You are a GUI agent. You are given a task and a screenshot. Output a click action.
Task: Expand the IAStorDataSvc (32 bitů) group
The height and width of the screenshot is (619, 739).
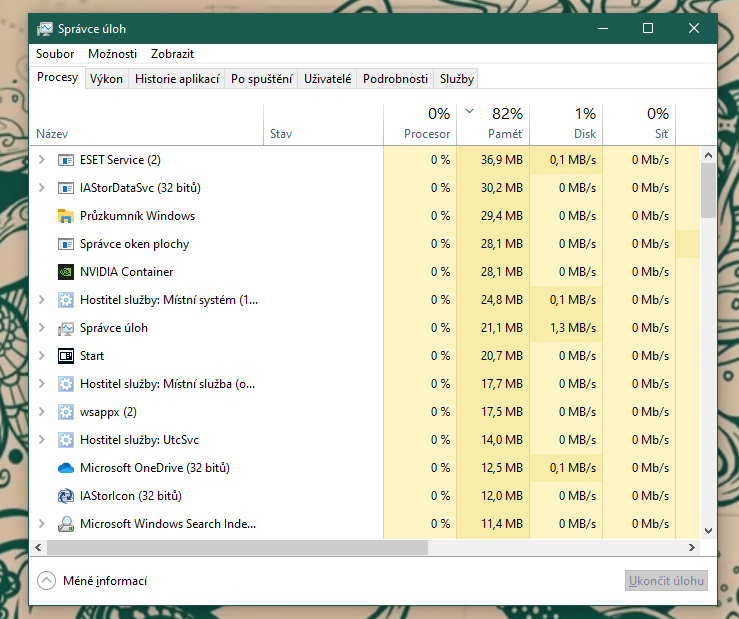[41, 188]
